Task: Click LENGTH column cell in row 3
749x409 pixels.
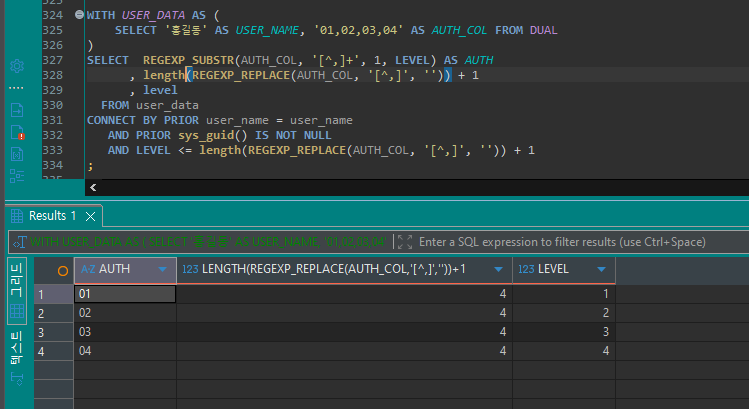Action: tap(344, 332)
